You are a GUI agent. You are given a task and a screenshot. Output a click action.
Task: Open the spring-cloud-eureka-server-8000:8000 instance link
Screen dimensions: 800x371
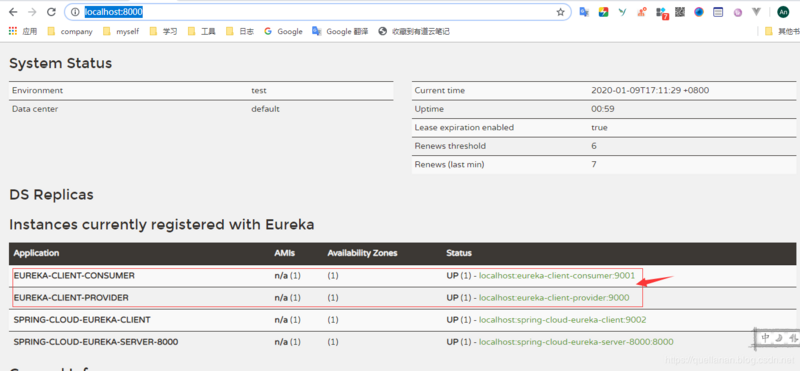click(x=576, y=342)
